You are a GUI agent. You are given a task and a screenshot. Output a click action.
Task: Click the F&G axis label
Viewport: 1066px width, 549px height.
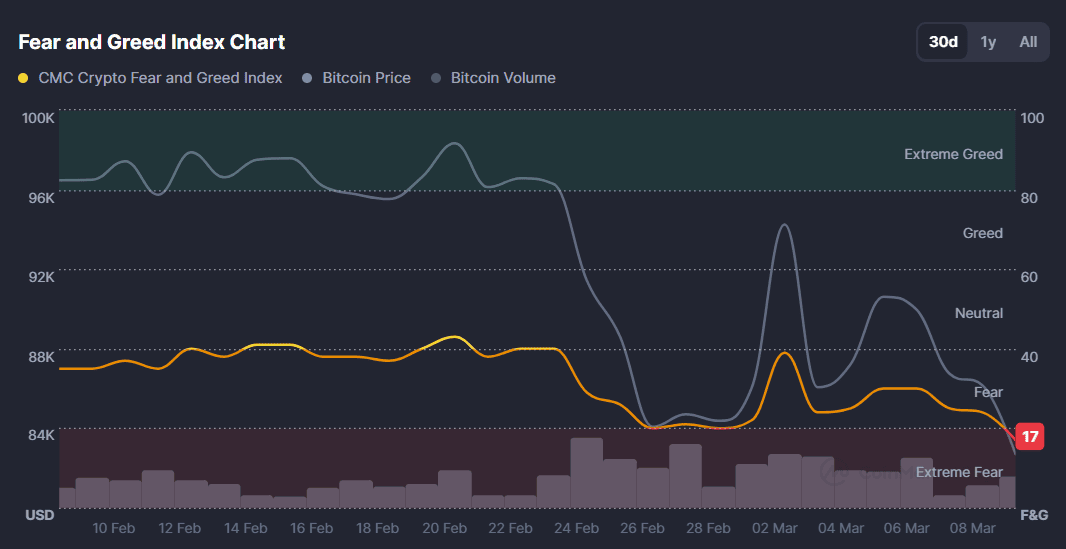[x=1031, y=515]
